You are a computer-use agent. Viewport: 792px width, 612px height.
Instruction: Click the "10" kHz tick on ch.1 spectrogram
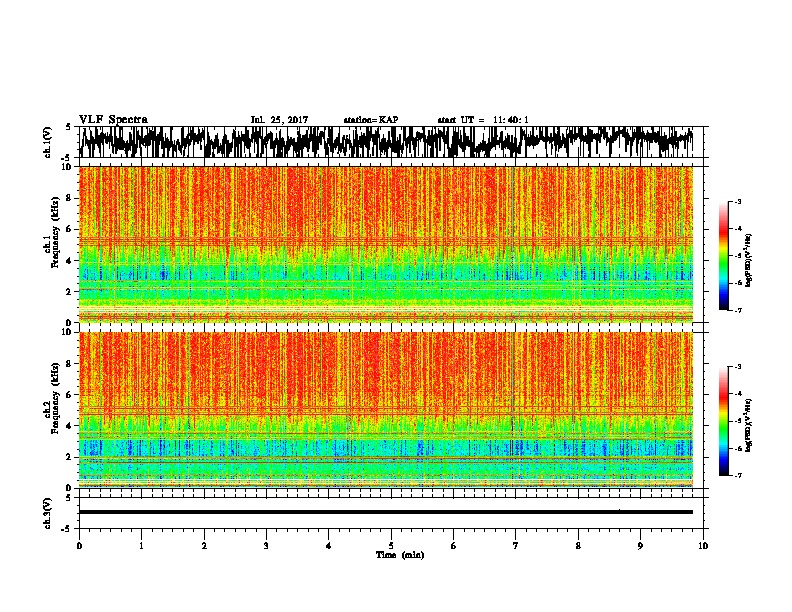[68, 167]
